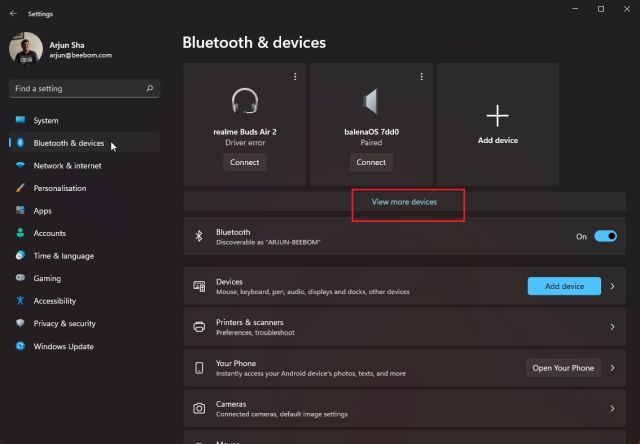Image resolution: width=640 pixels, height=444 pixels.
Task: Click the Privacy shield icon
Action: 20,323
